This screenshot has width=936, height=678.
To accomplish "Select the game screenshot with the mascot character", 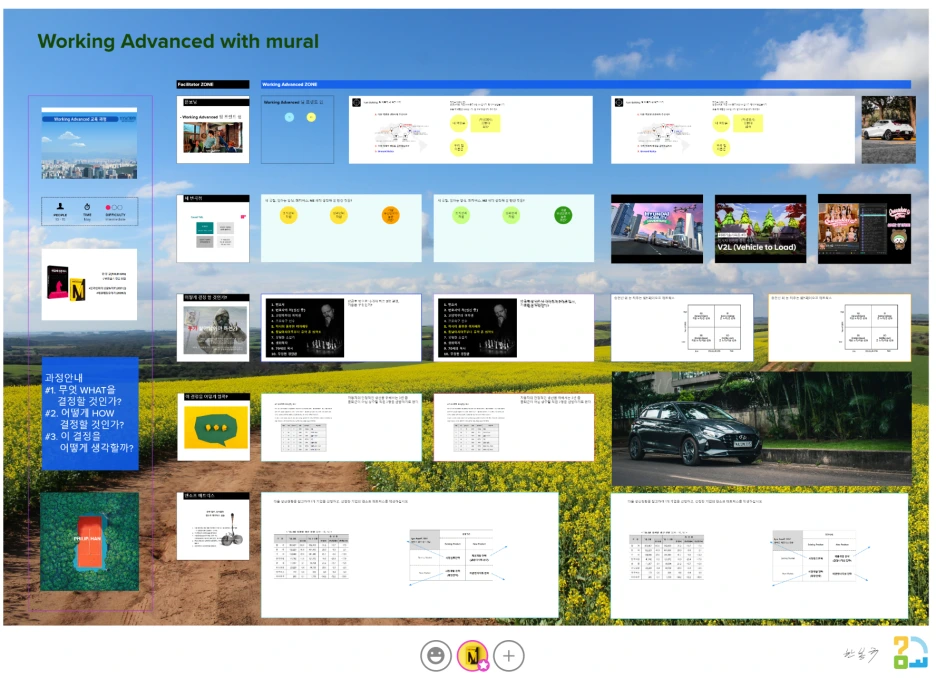I will 864,229.
